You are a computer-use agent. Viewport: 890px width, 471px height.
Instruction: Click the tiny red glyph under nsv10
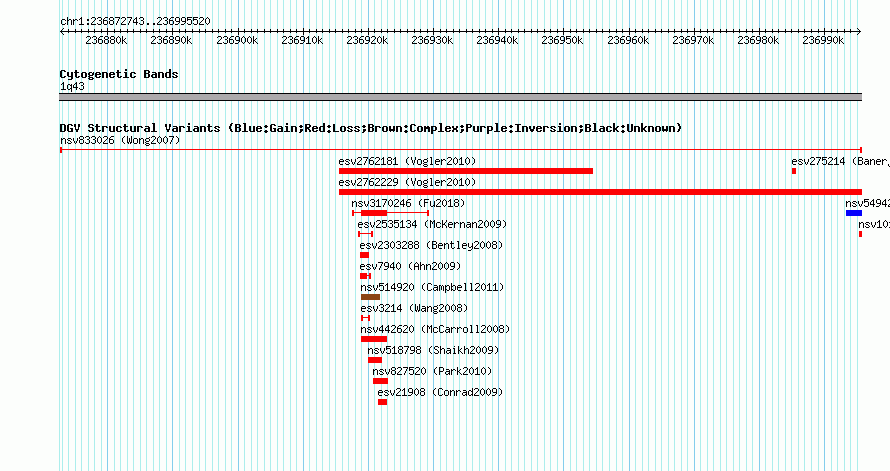pyautogui.click(x=860, y=234)
